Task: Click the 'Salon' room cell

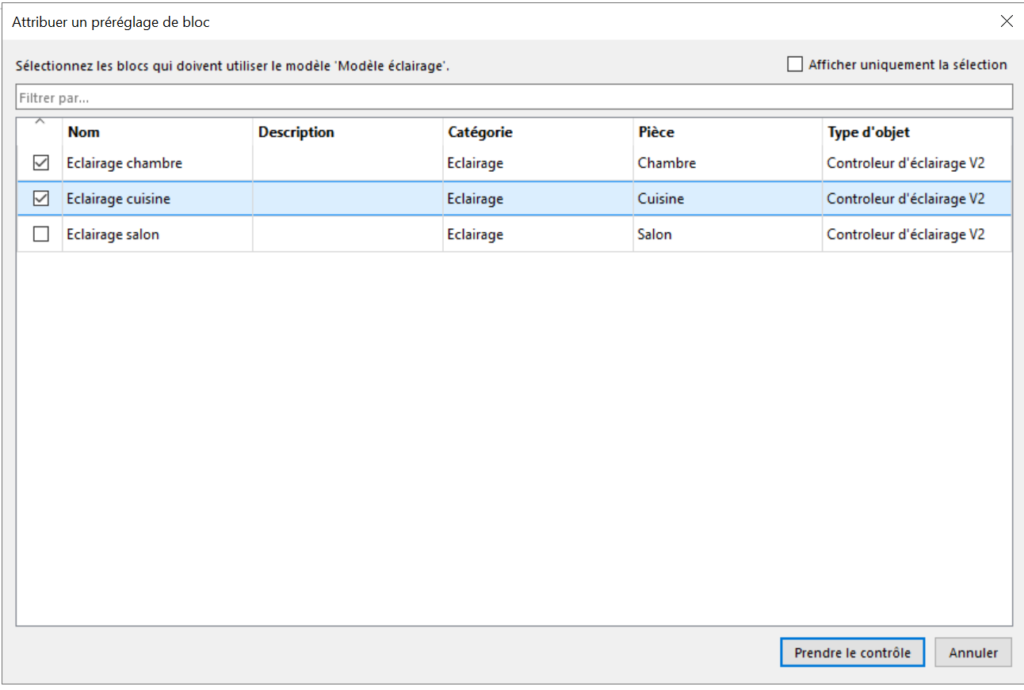Action: click(x=655, y=235)
